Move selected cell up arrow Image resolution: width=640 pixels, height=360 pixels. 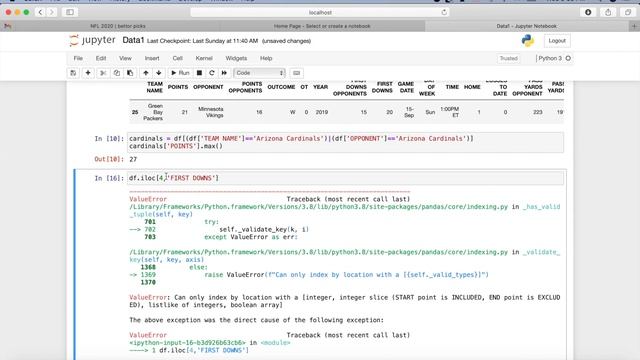click(146, 73)
